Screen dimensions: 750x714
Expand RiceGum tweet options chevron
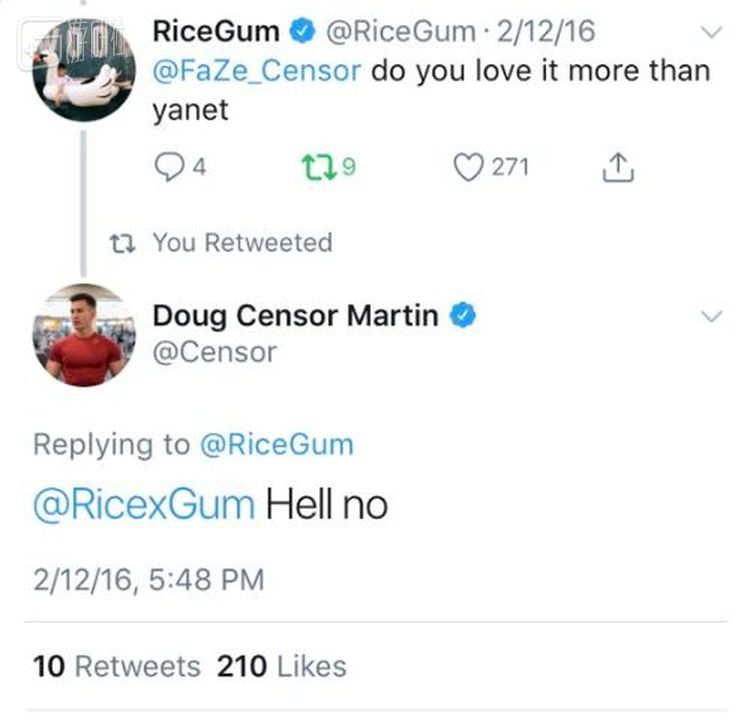click(x=711, y=32)
